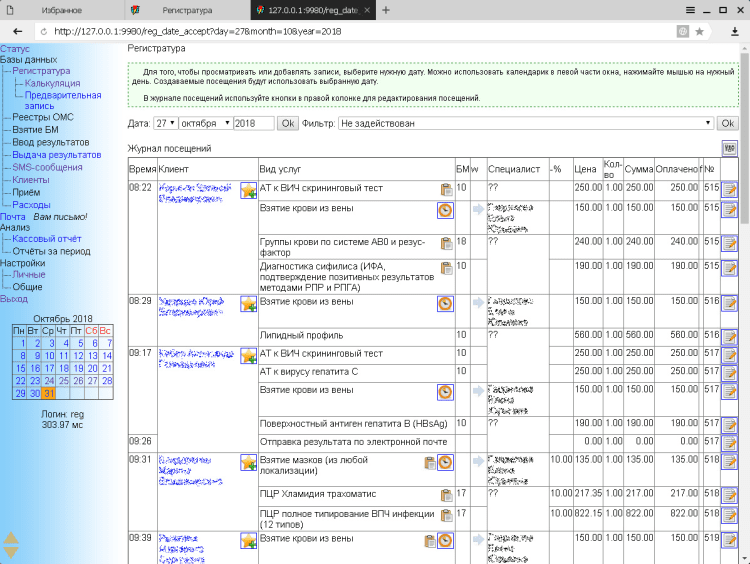Screen dimensions: 750x564
Task: Open the day dropdown showing 27
Action: (x=165, y=123)
